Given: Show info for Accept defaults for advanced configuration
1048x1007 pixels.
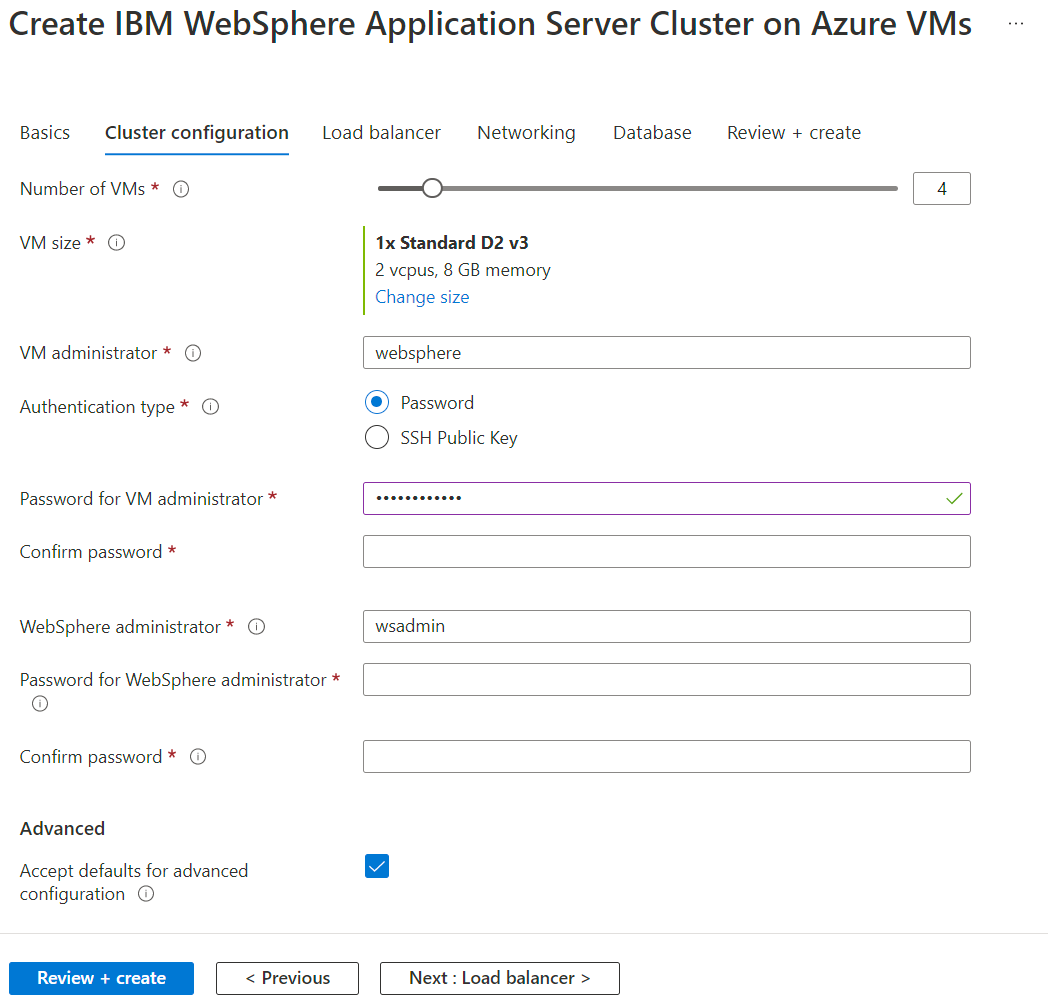Looking at the screenshot, I should [146, 893].
